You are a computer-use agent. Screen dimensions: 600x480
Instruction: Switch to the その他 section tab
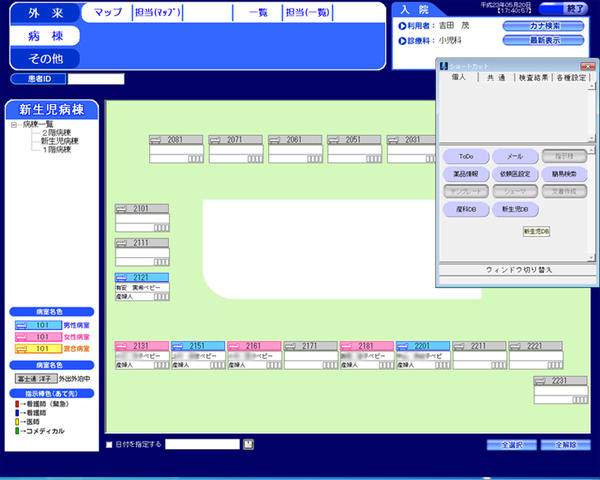pyautogui.click(x=45, y=59)
